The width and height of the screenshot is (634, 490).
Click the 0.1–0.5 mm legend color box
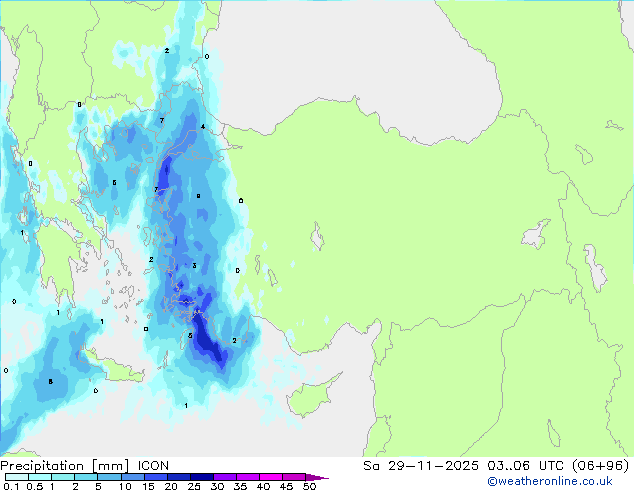point(17,477)
